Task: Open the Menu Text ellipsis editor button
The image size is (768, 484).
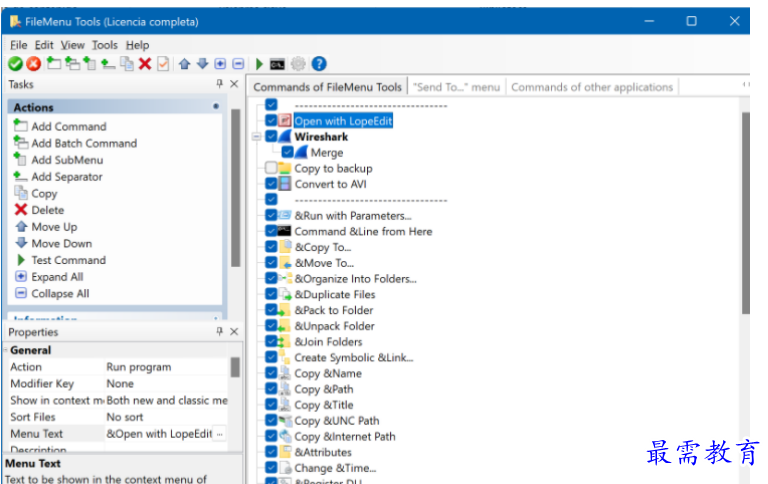Action: click(x=219, y=434)
